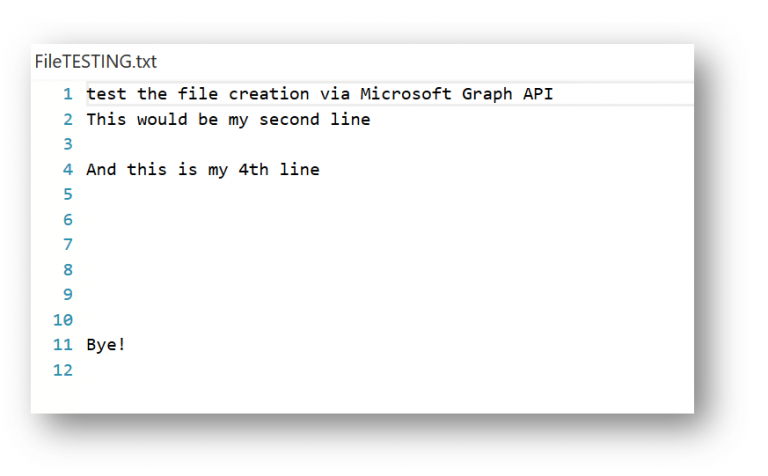Click line number 5 in the gutter
This screenshot has width=768, height=476.
pyautogui.click(x=68, y=194)
